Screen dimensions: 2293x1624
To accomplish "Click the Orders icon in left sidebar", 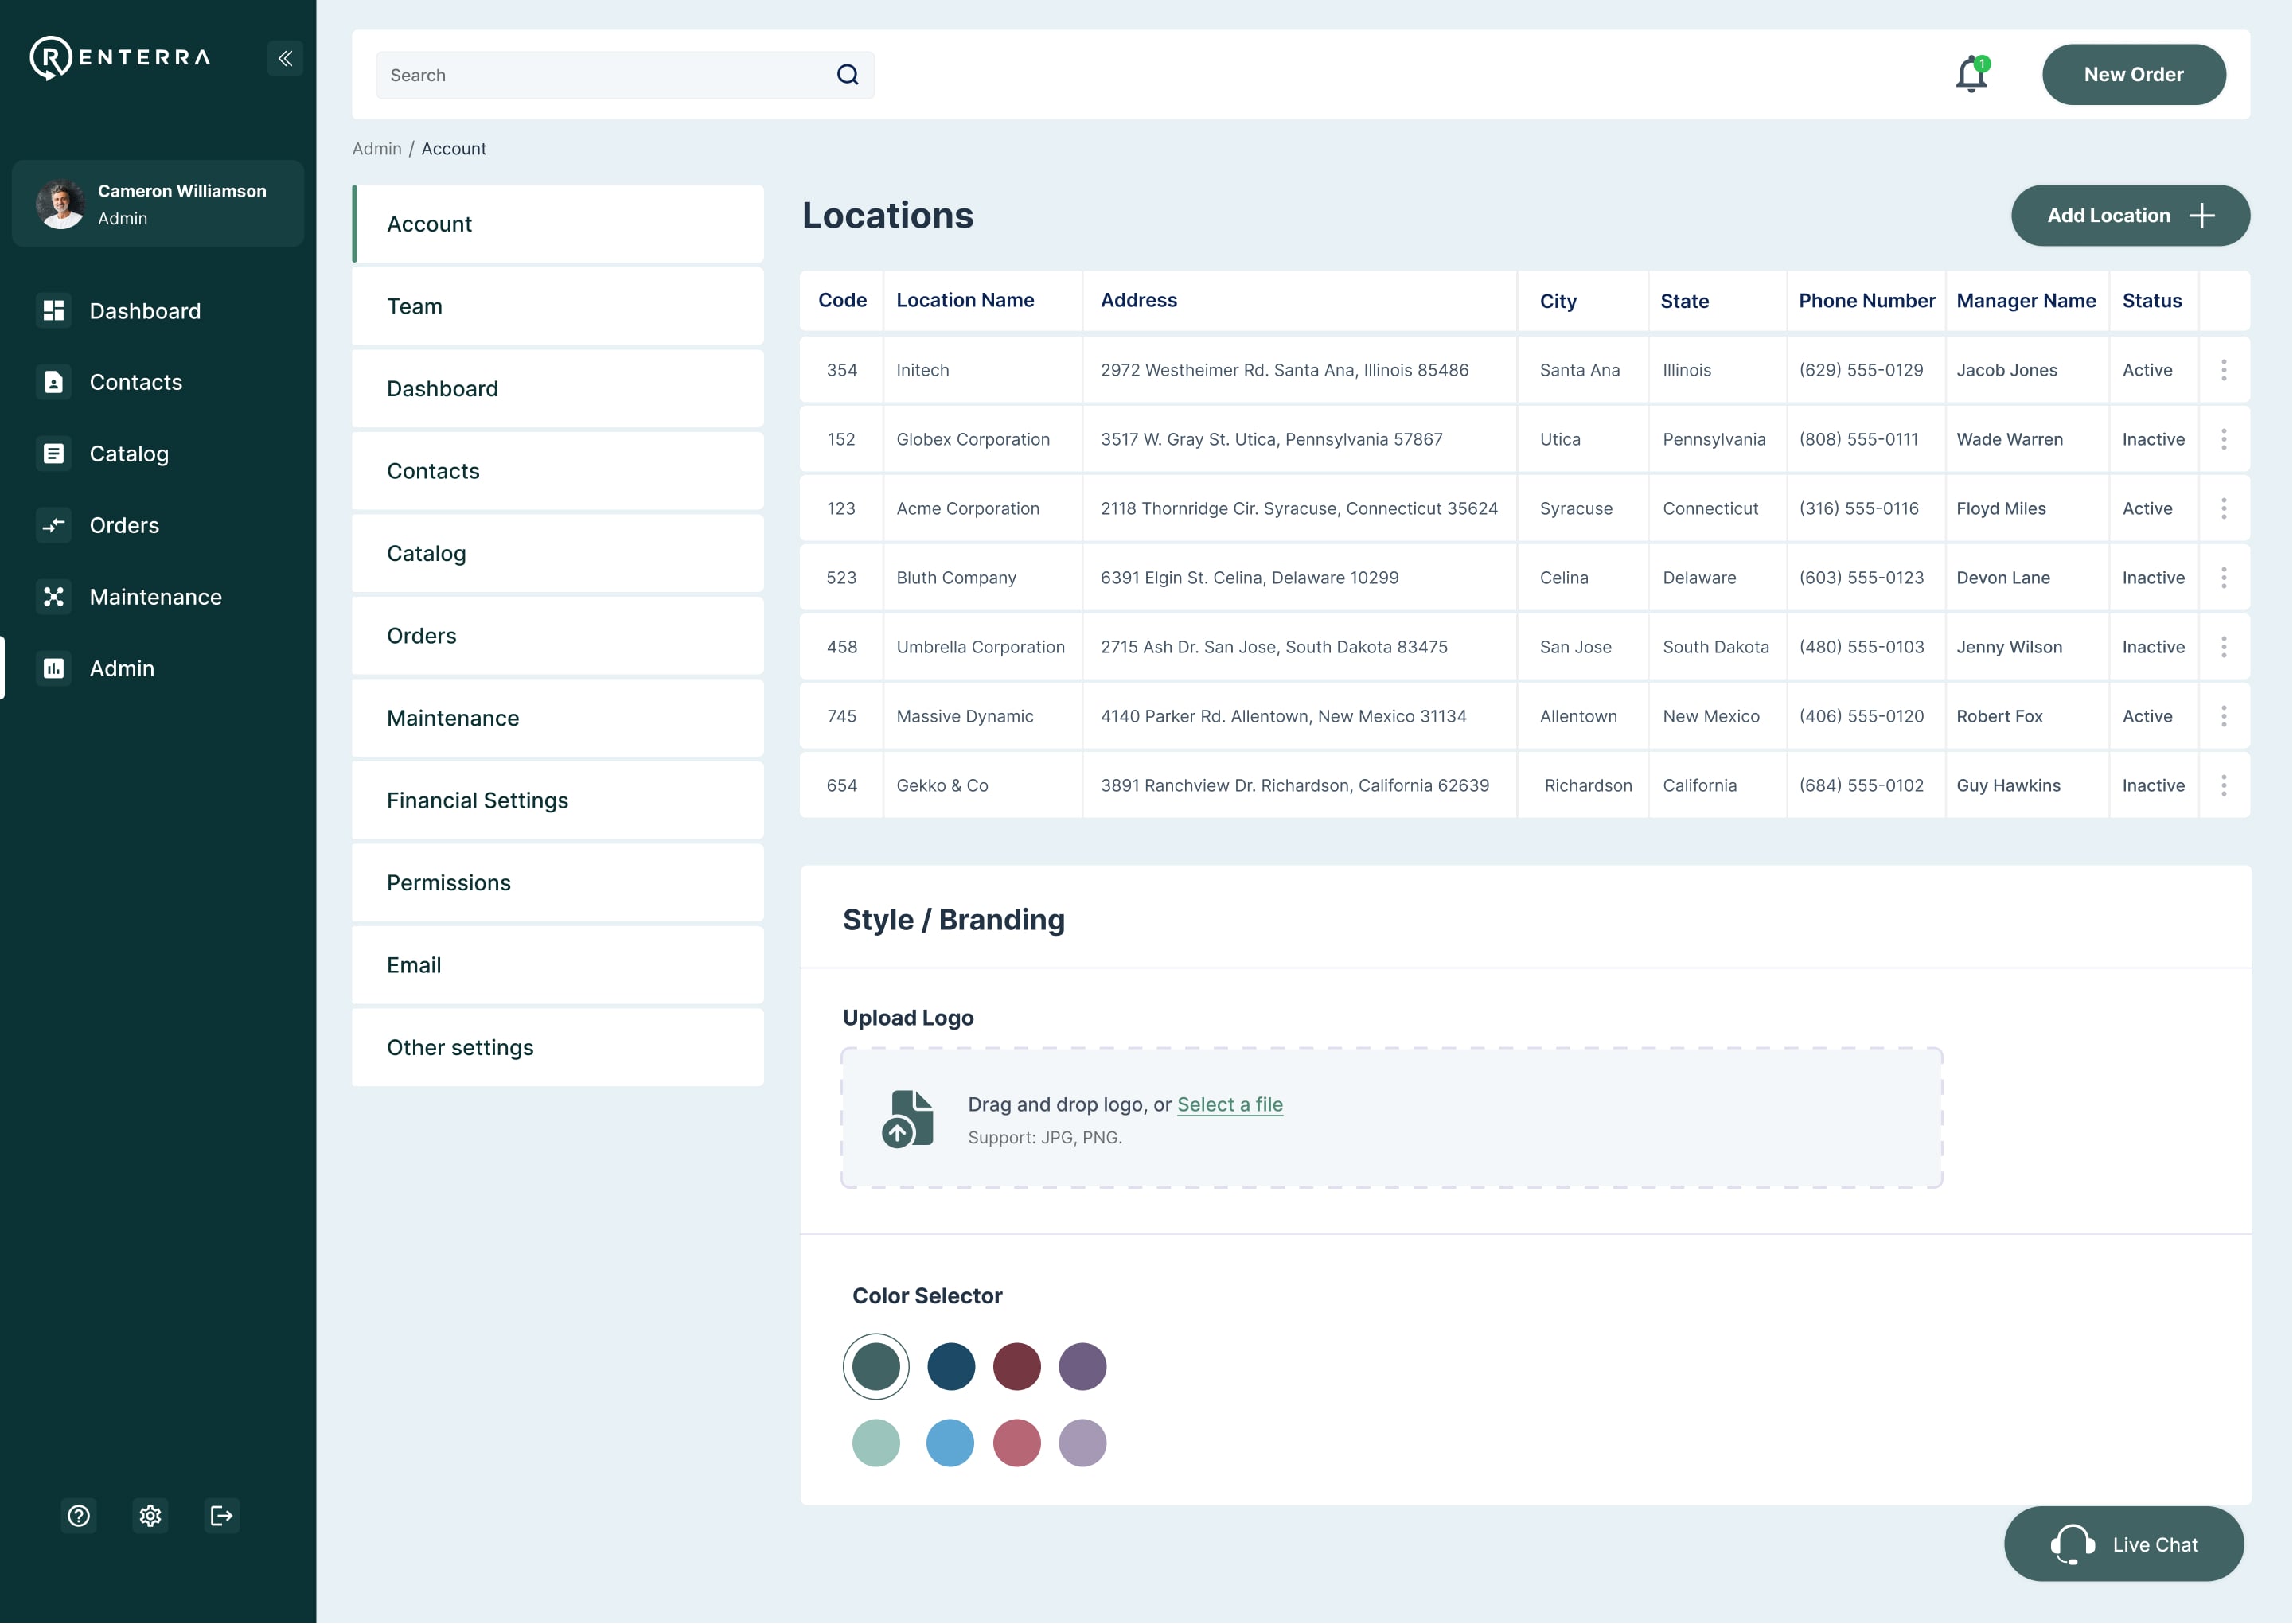I will coord(54,525).
